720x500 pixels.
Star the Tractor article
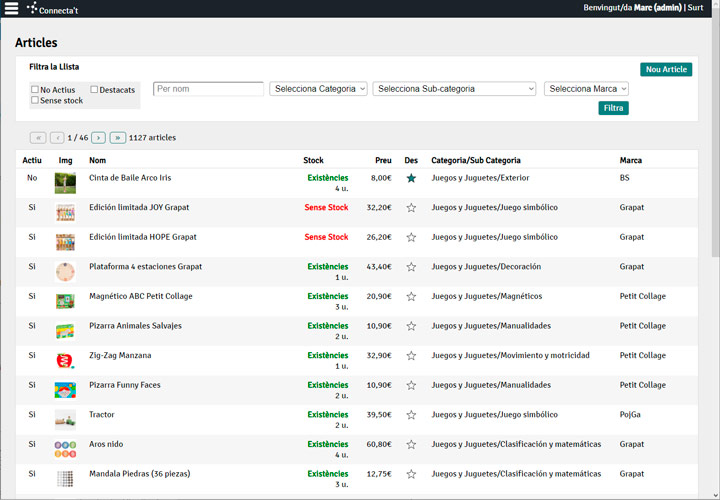pyautogui.click(x=411, y=415)
